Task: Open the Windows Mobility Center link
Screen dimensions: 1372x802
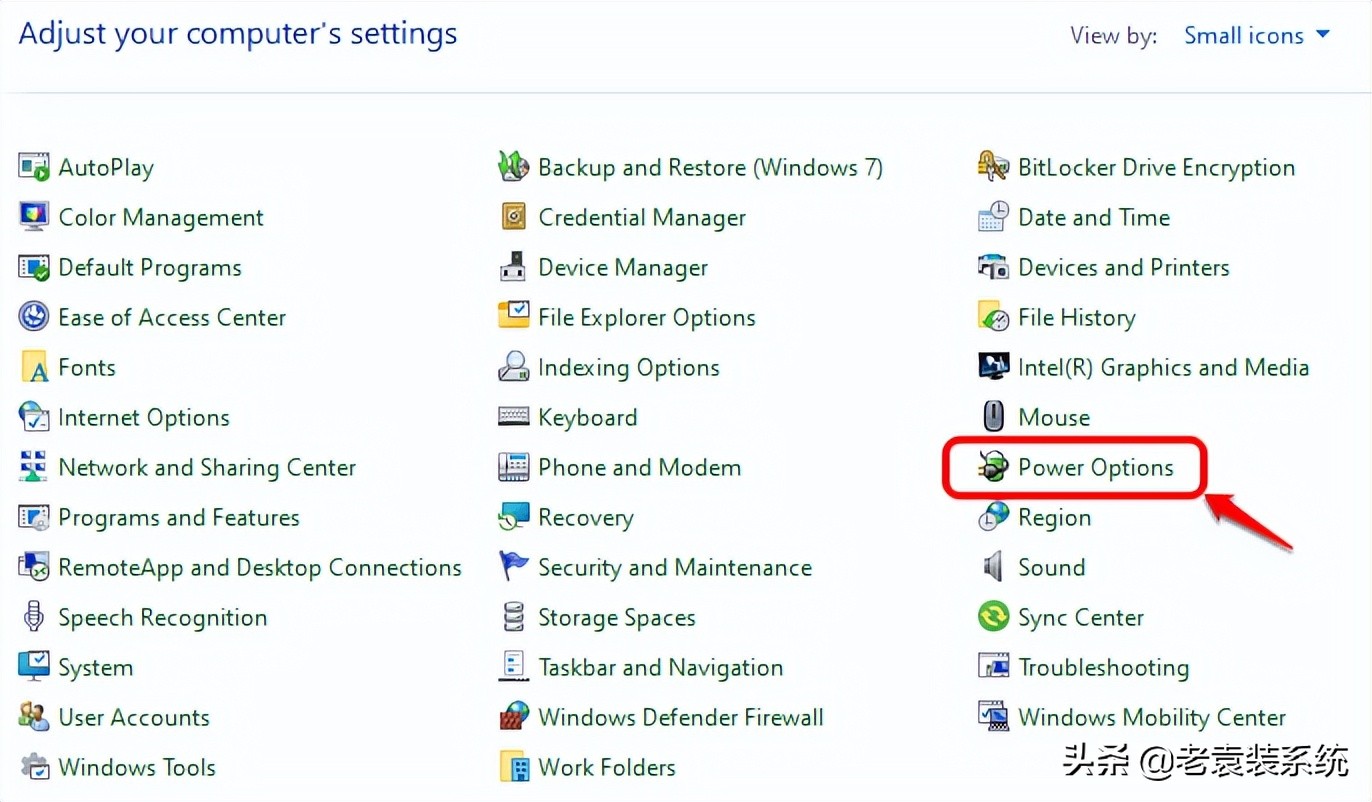Action: point(1152,718)
